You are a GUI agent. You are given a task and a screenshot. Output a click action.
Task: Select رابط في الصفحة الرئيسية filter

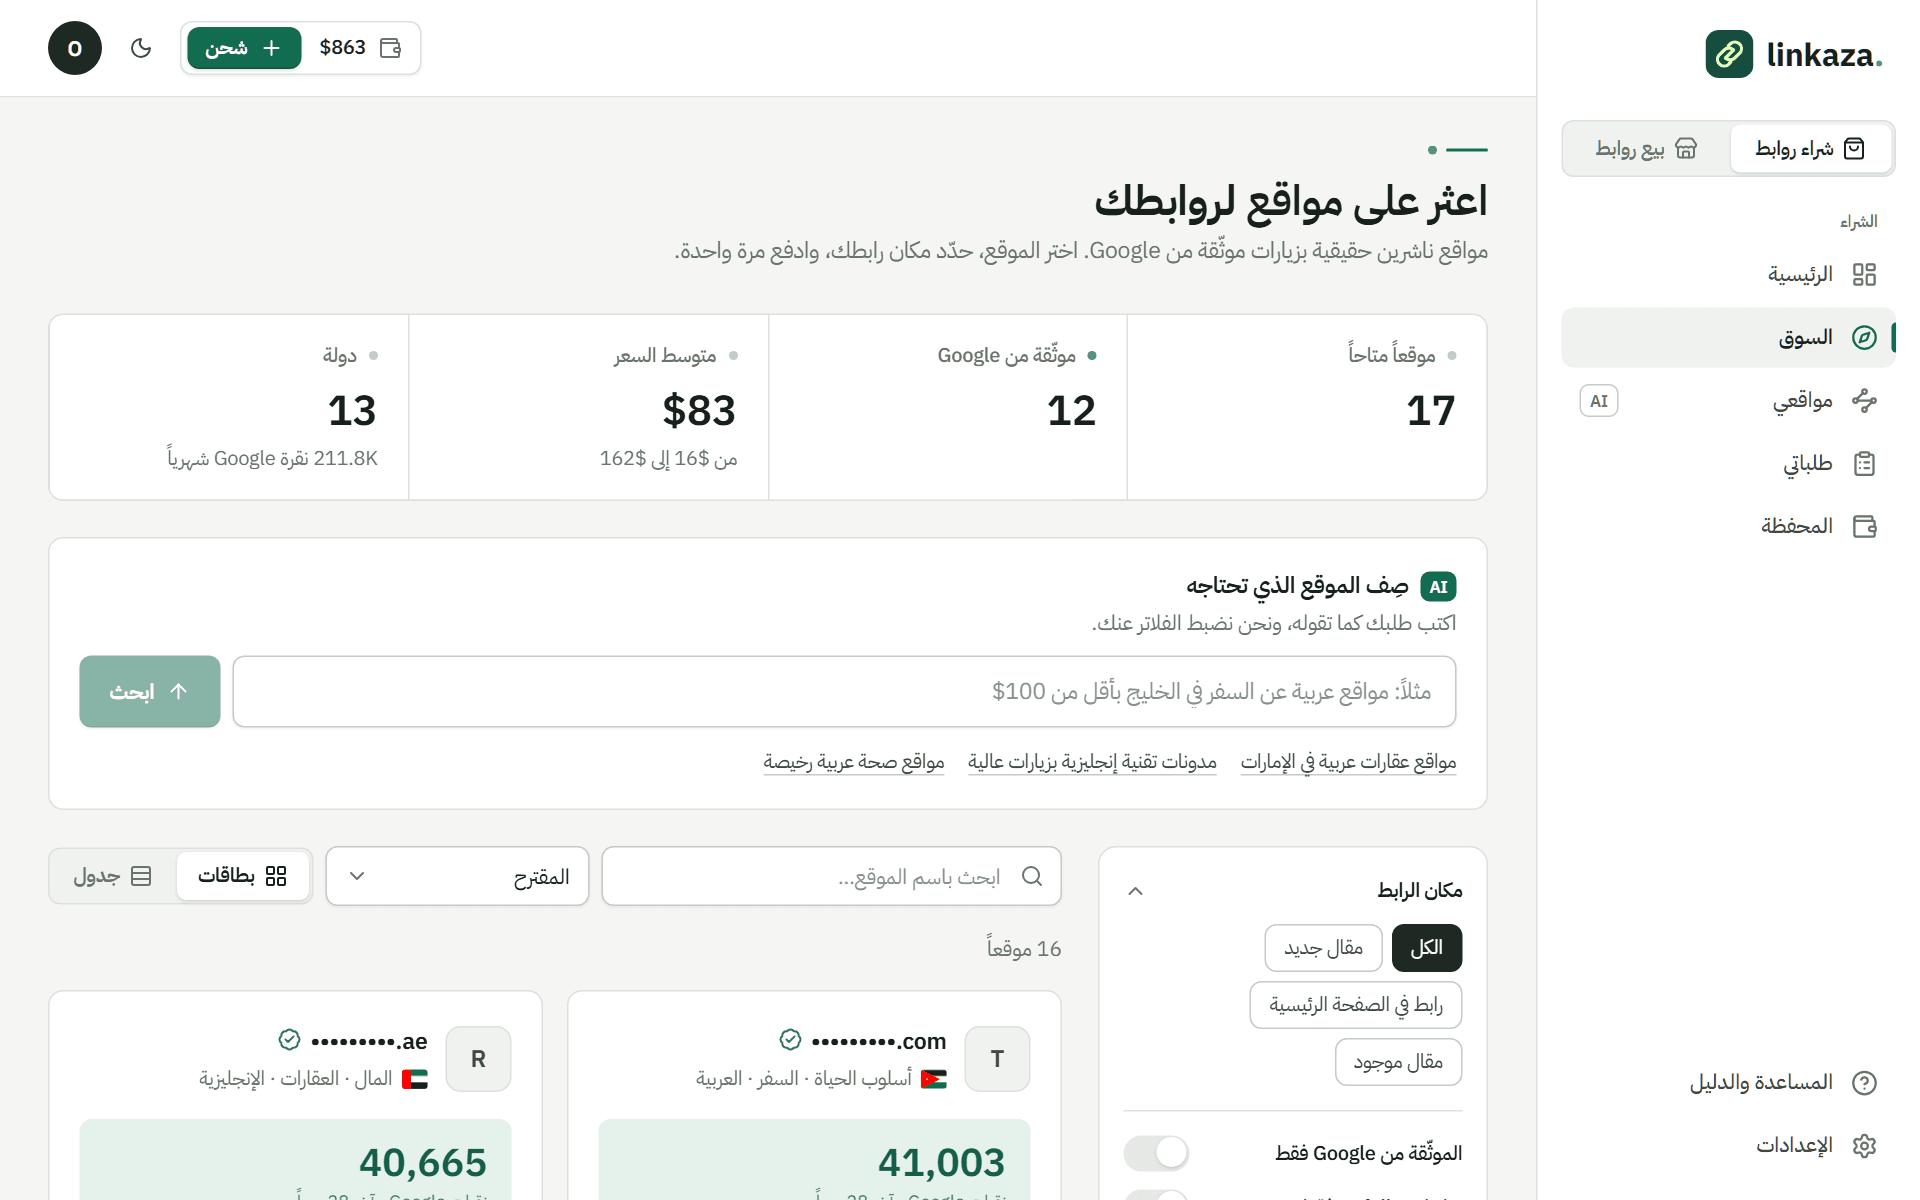(1356, 1005)
